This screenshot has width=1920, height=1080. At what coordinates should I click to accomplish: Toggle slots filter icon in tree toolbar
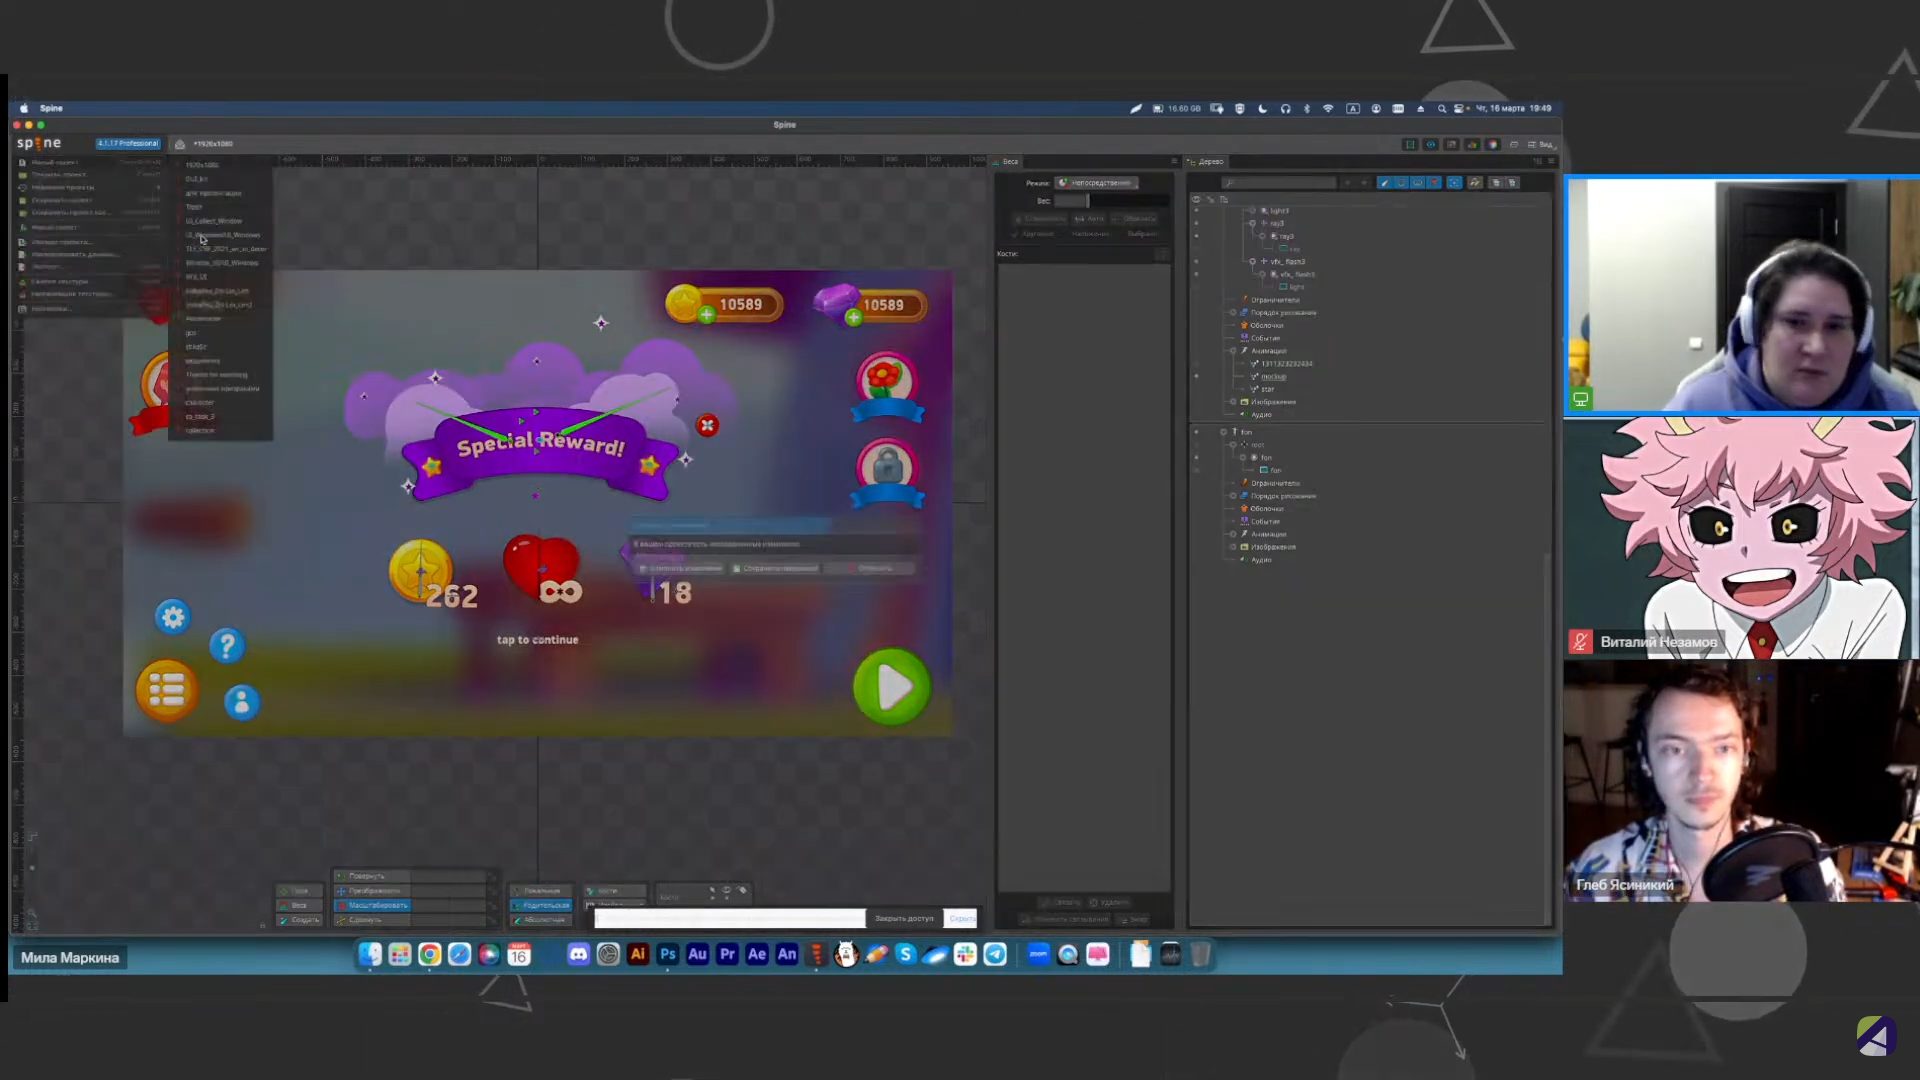point(1401,183)
